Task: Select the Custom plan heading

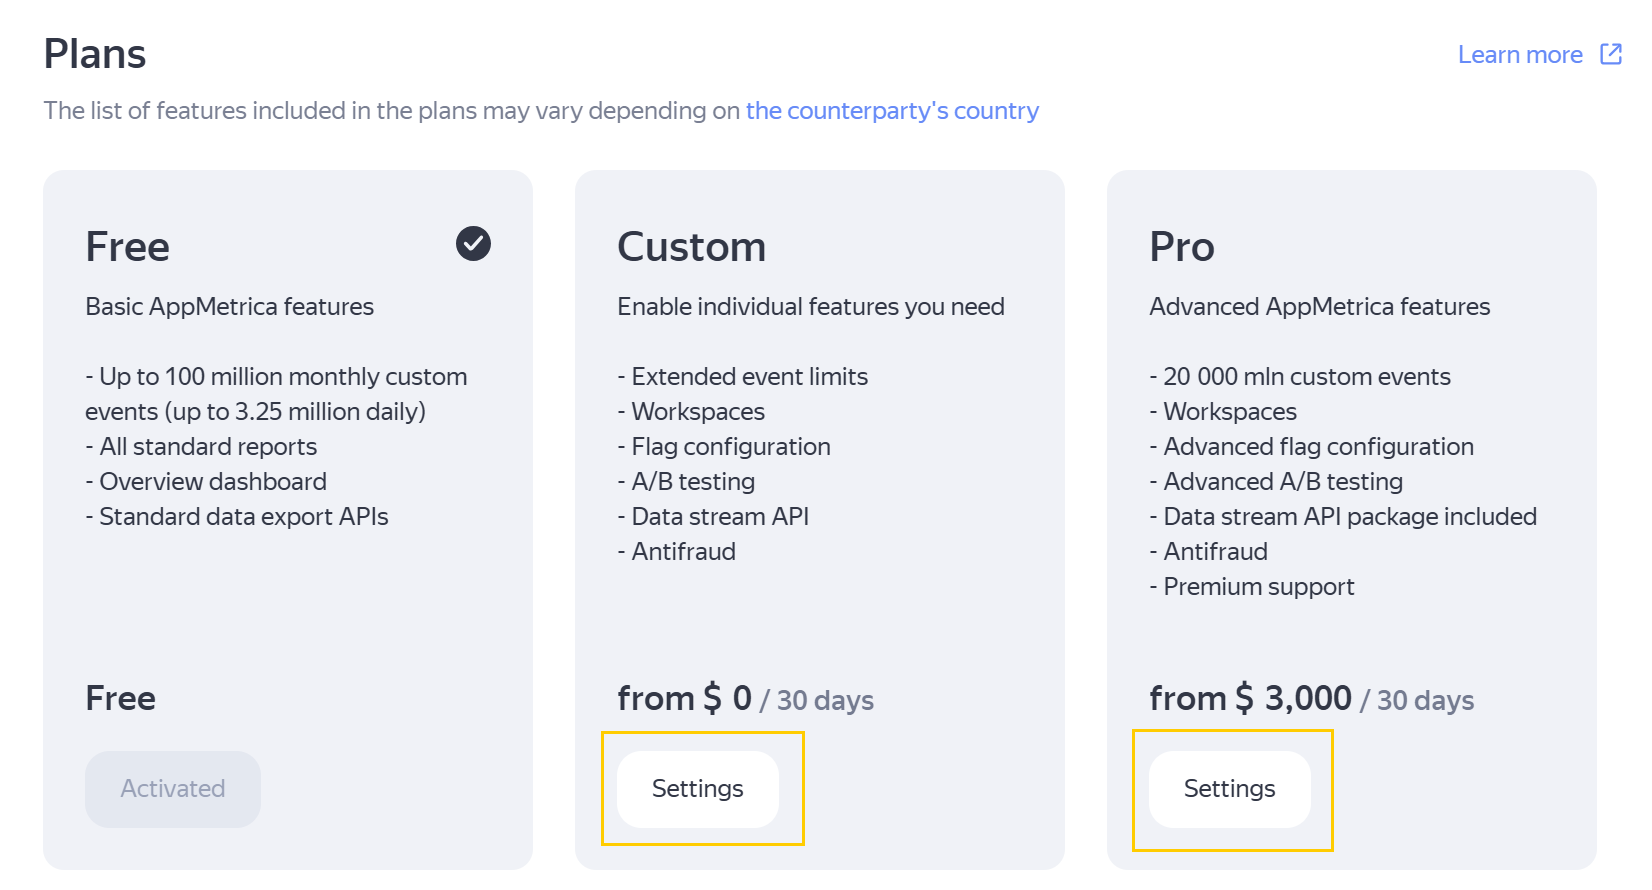Action: pos(691,247)
